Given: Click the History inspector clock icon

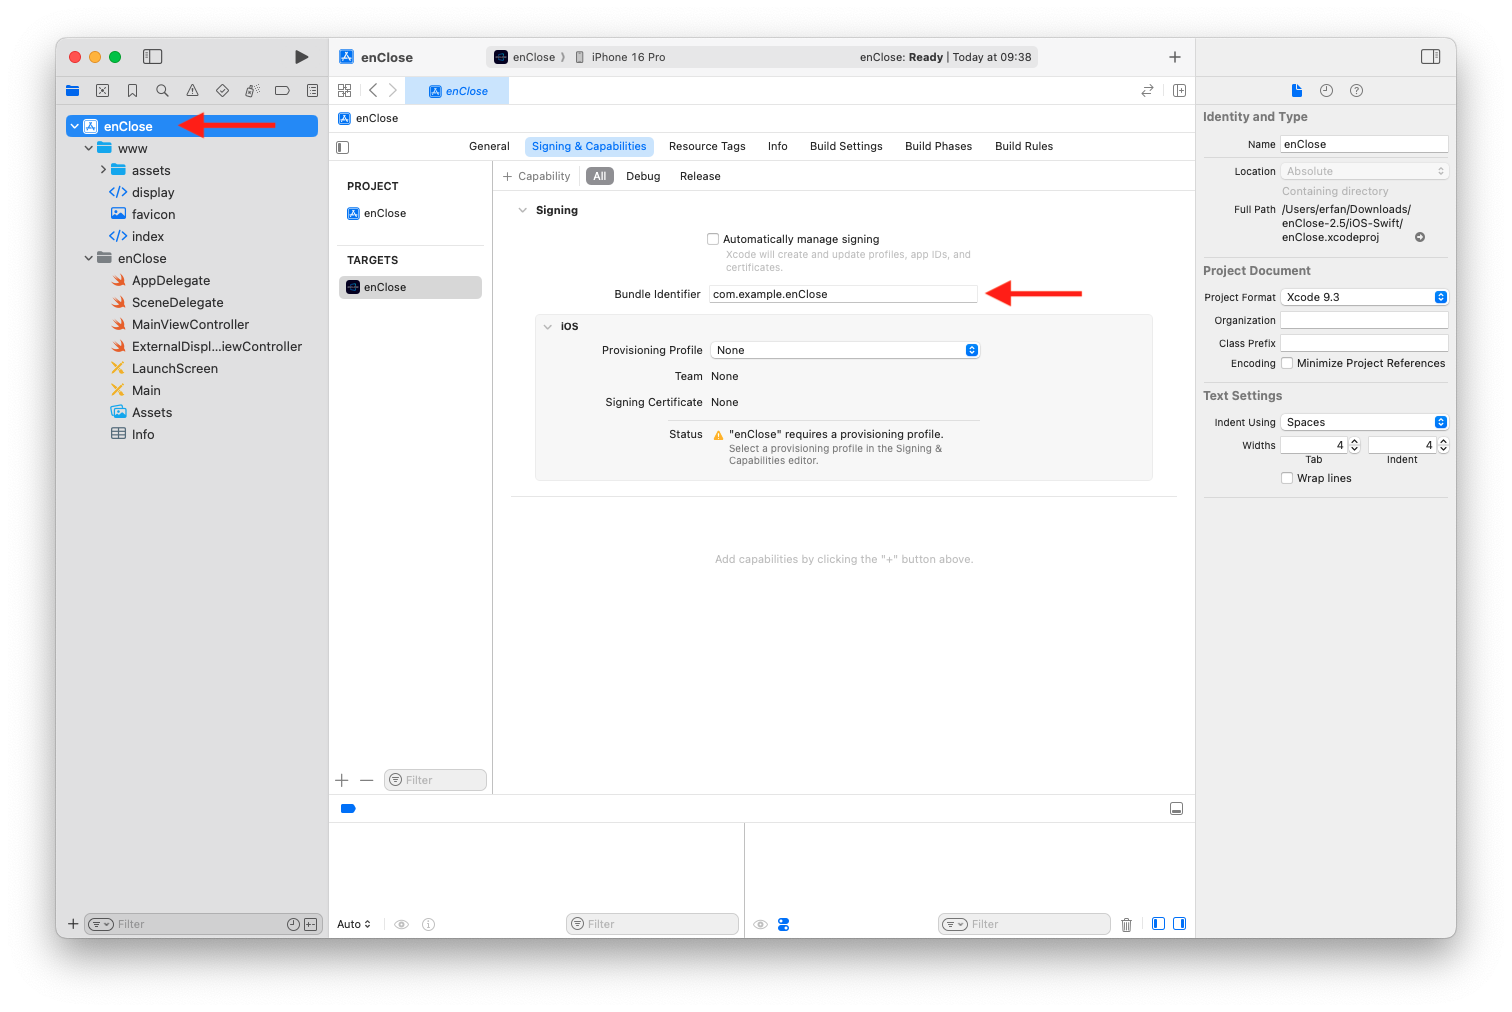Looking at the screenshot, I should 1326,90.
